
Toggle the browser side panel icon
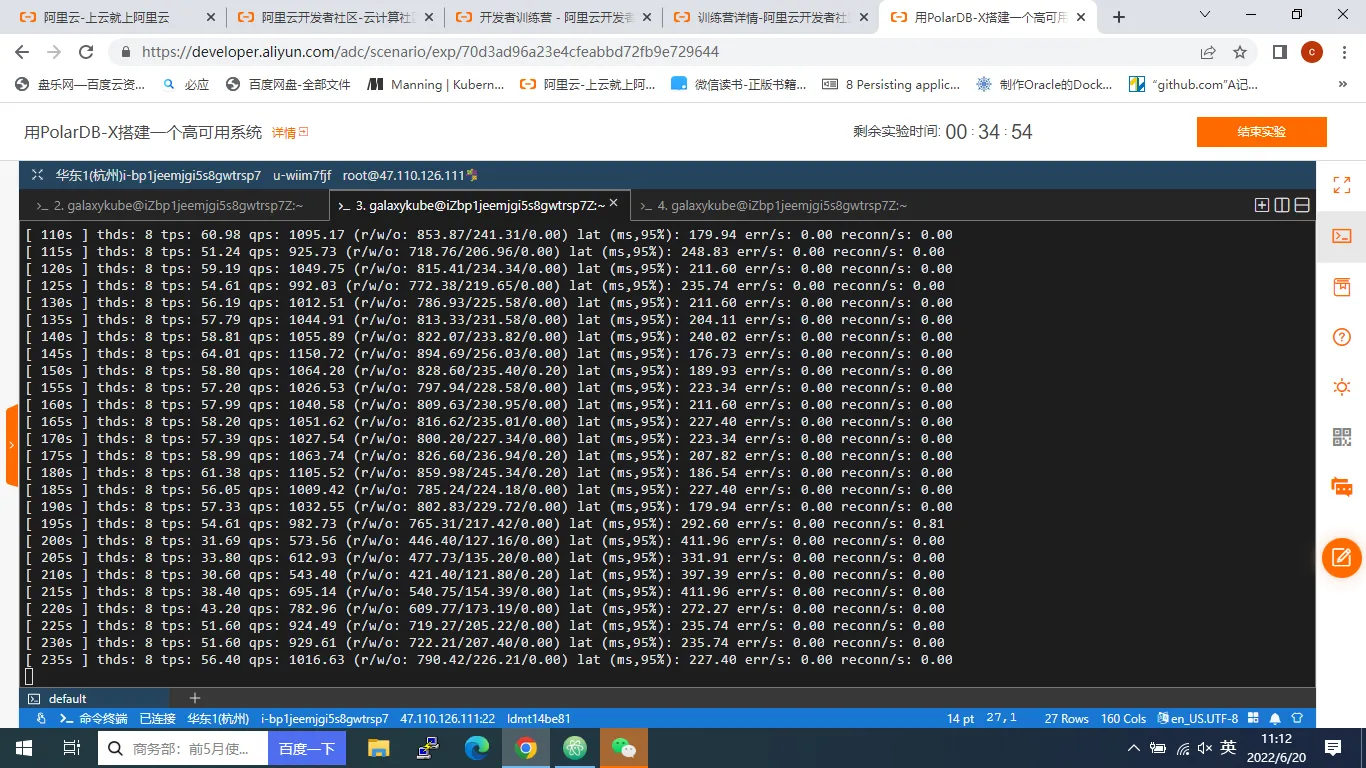point(1279,52)
